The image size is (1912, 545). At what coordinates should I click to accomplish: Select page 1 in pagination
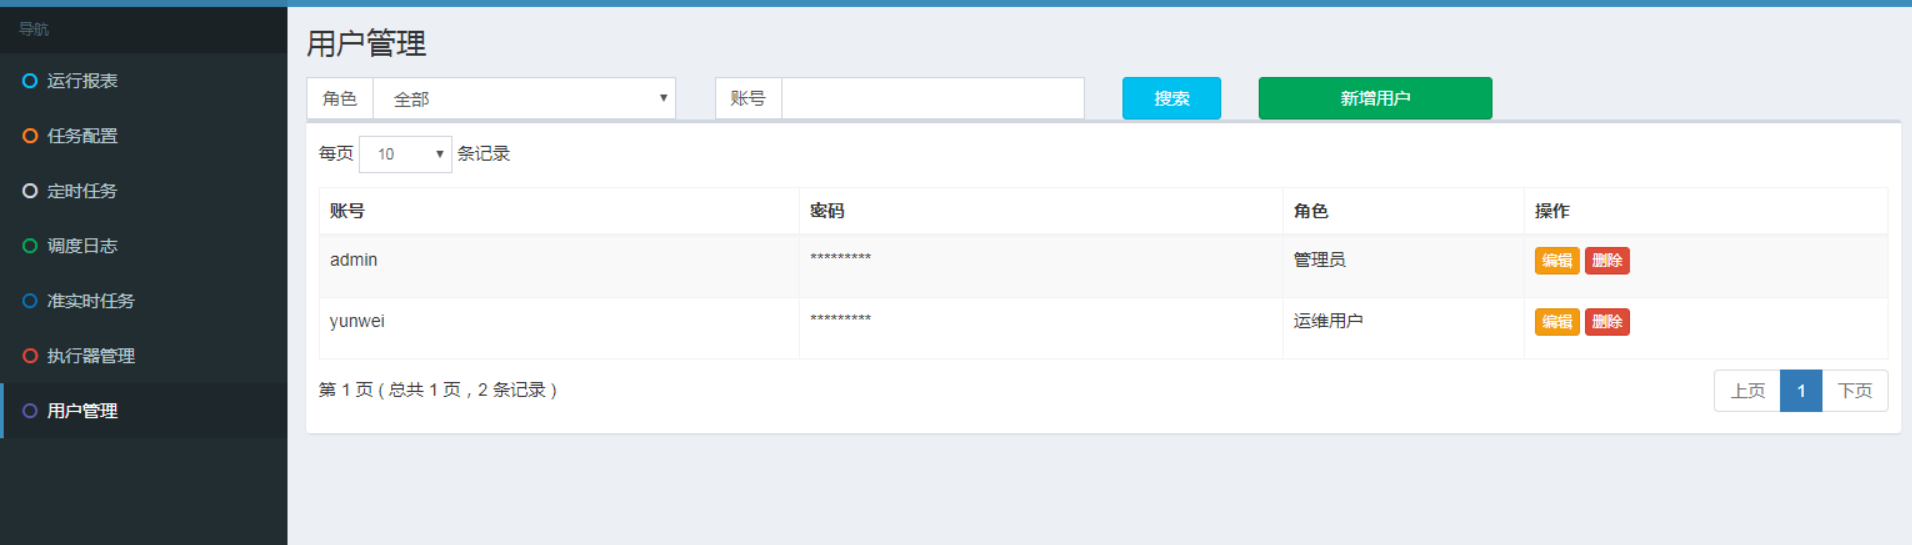pyautogui.click(x=1801, y=391)
